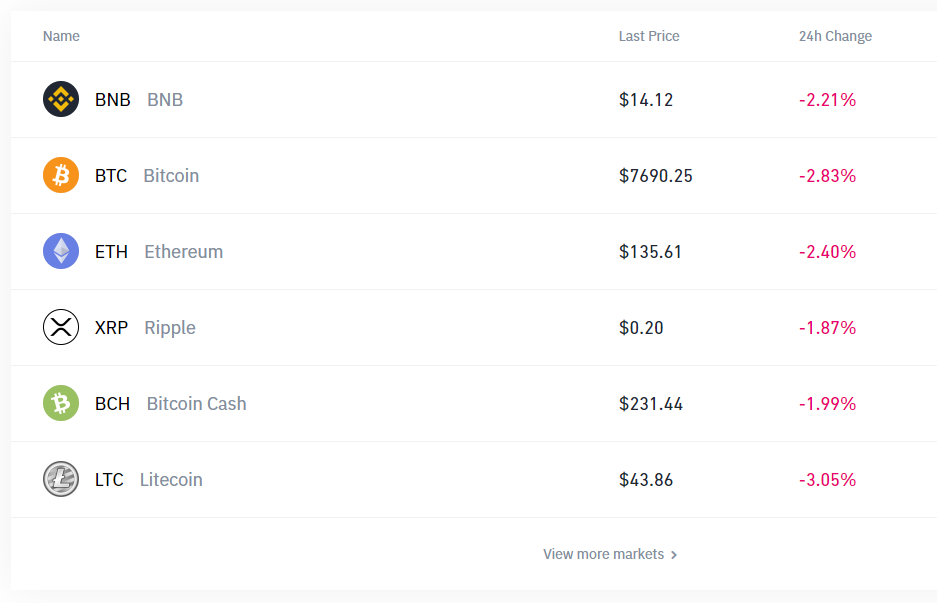Click the 24h Change column header
This screenshot has height=603, width=937.
tap(835, 36)
